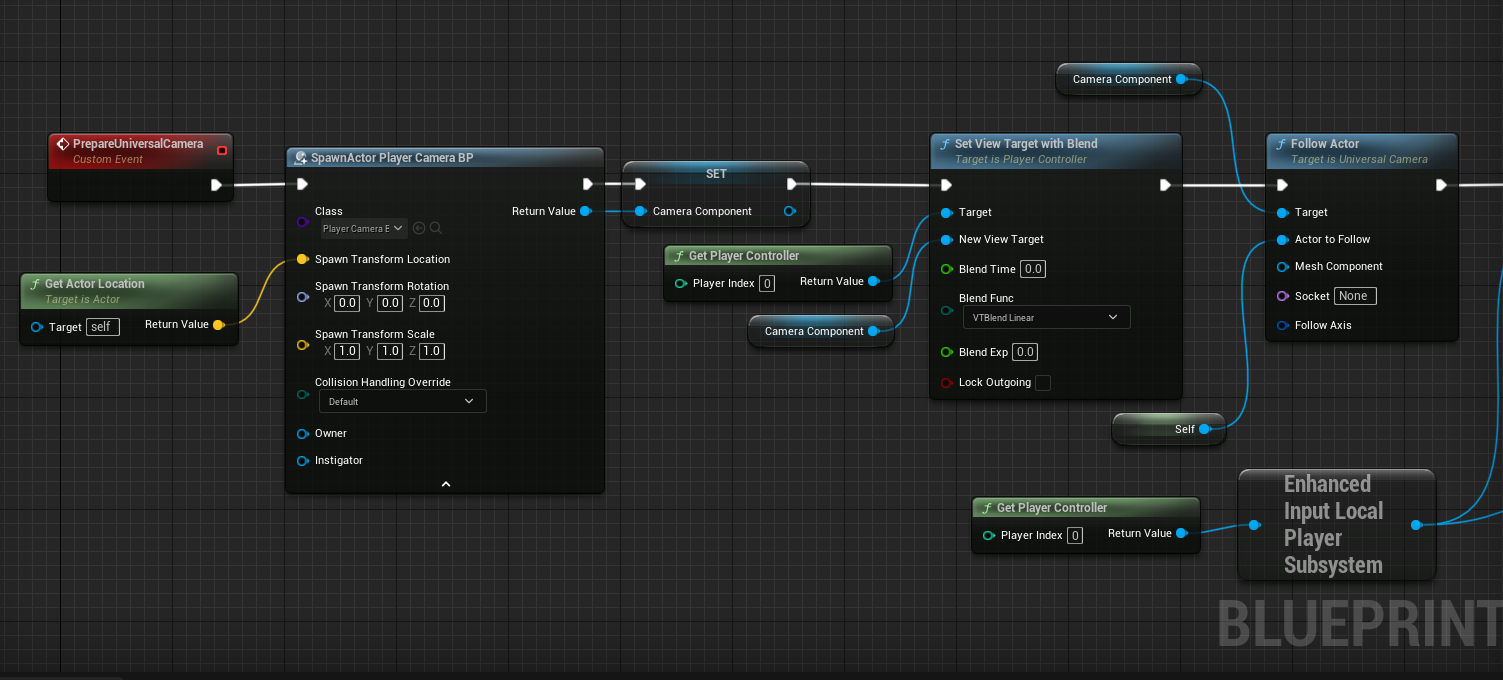Viewport: 1503px width, 680px height.
Task: Select the Self reference node
Action: click(1168, 429)
